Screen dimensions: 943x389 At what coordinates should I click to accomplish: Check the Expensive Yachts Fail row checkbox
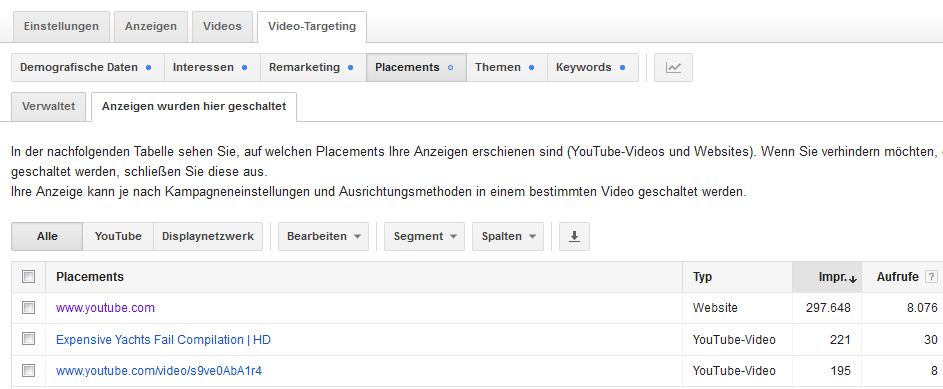pyautogui.click(x=28, y=339)
